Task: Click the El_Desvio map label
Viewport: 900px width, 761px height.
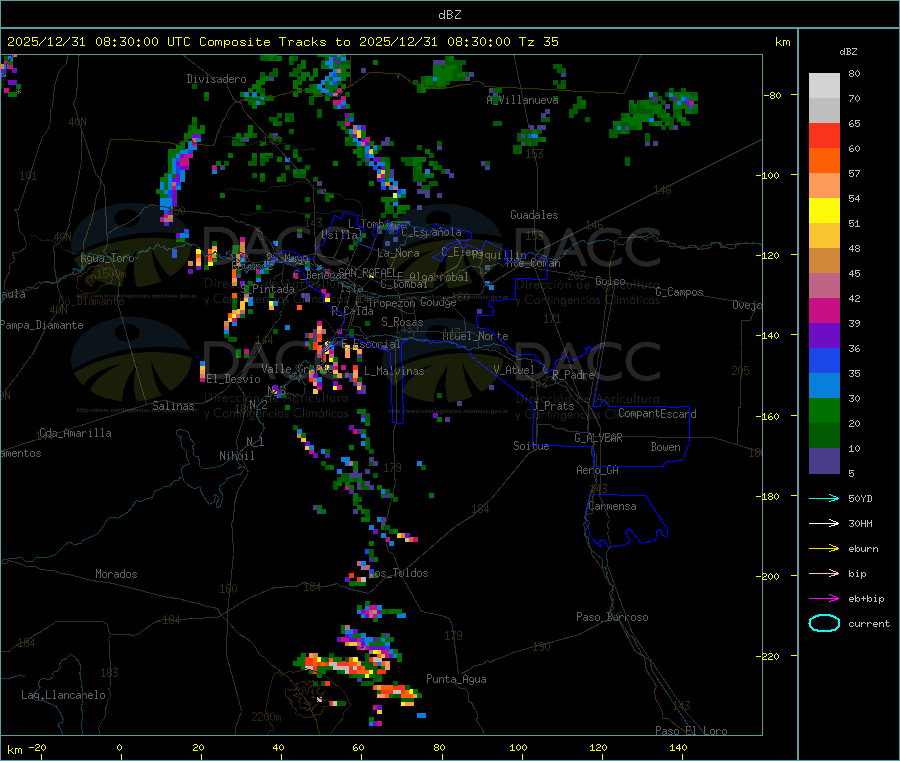Action: [234, 379]
